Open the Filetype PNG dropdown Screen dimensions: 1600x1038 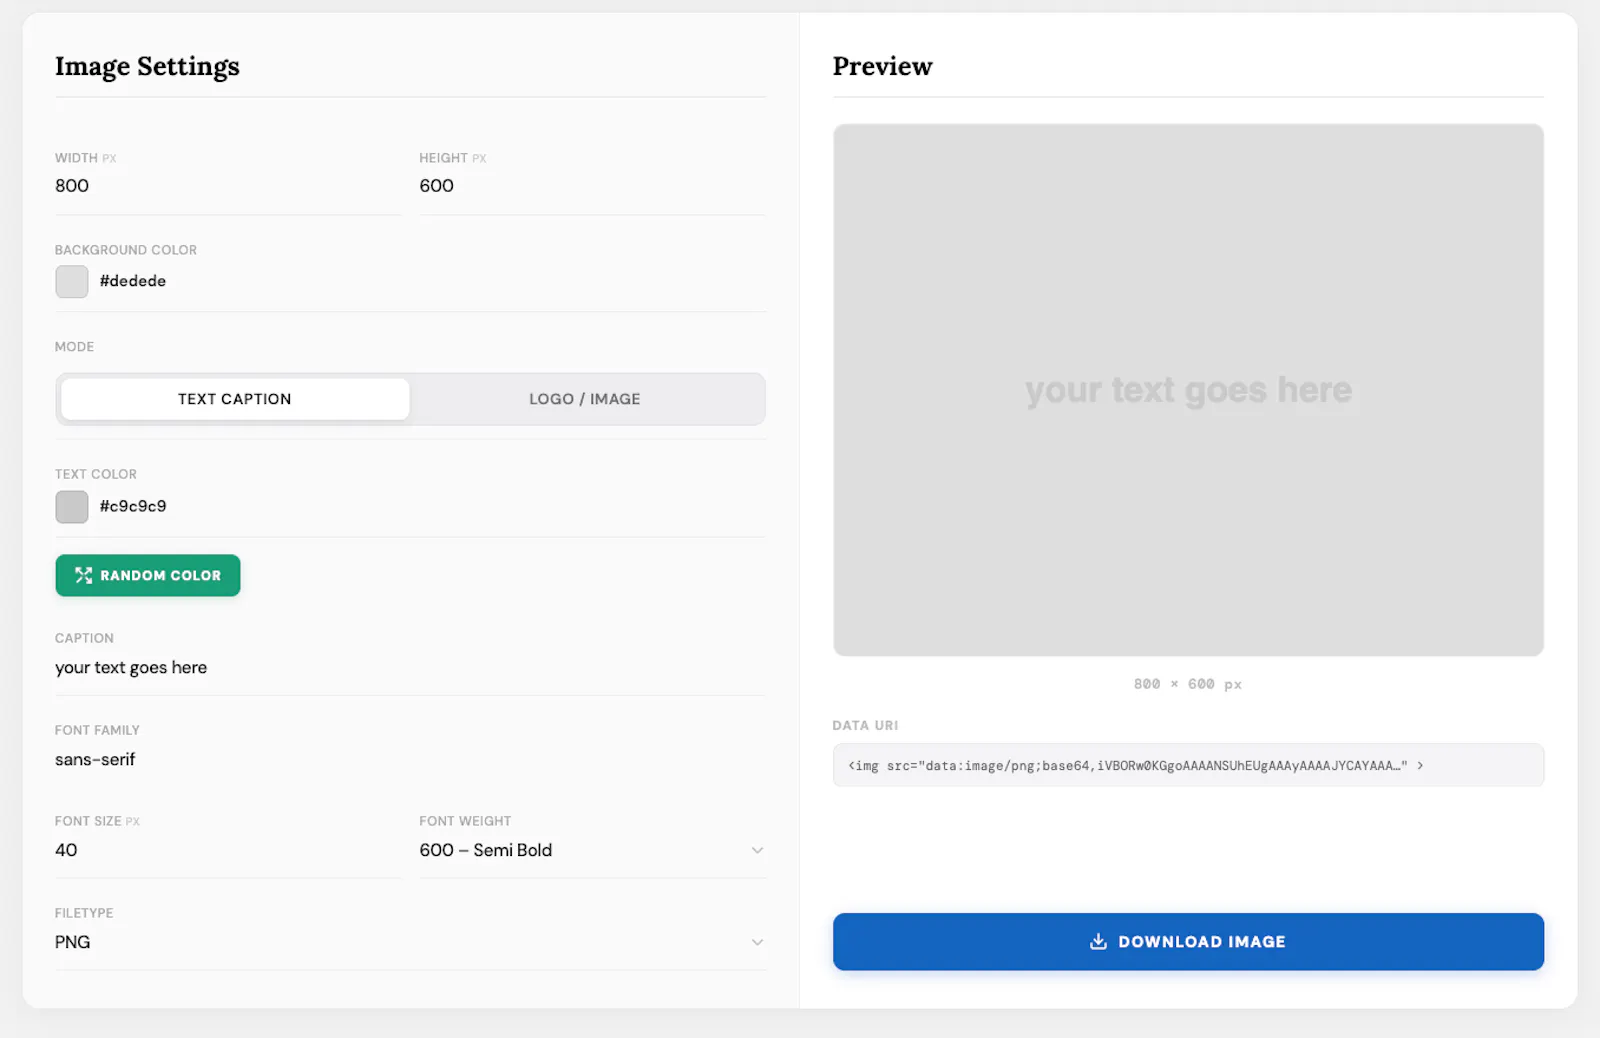click(x=410, y=942)
